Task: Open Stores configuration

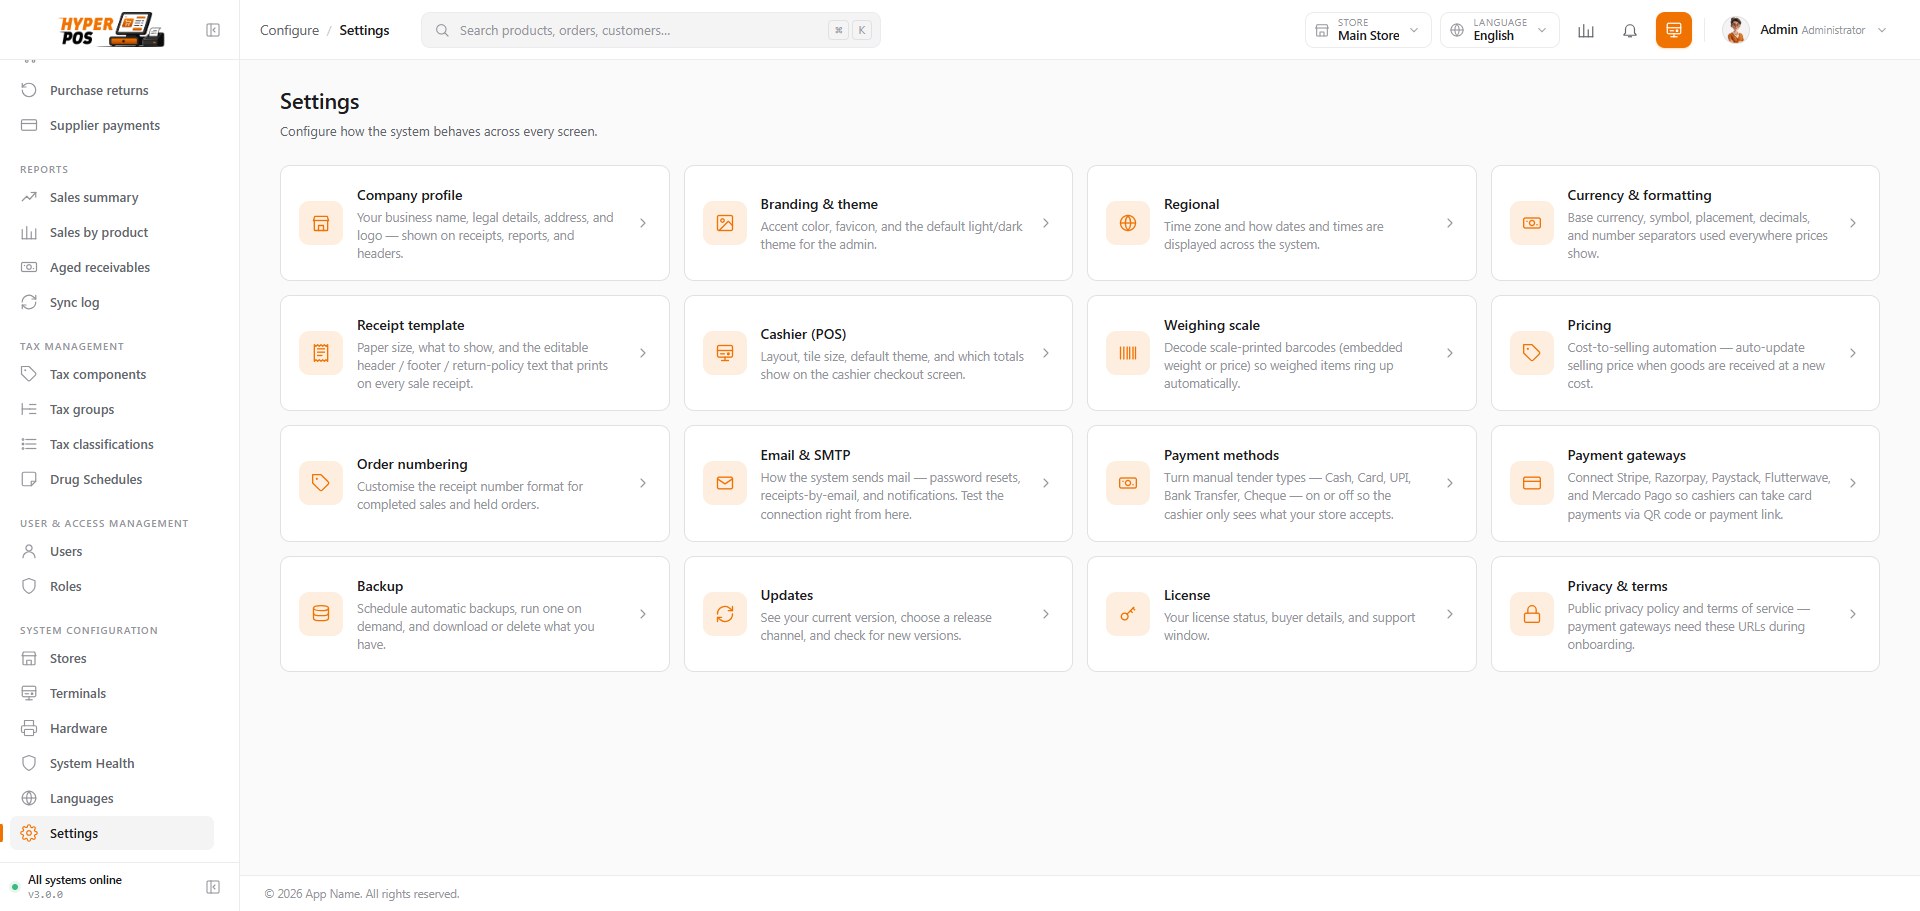Action: (112, 658)
